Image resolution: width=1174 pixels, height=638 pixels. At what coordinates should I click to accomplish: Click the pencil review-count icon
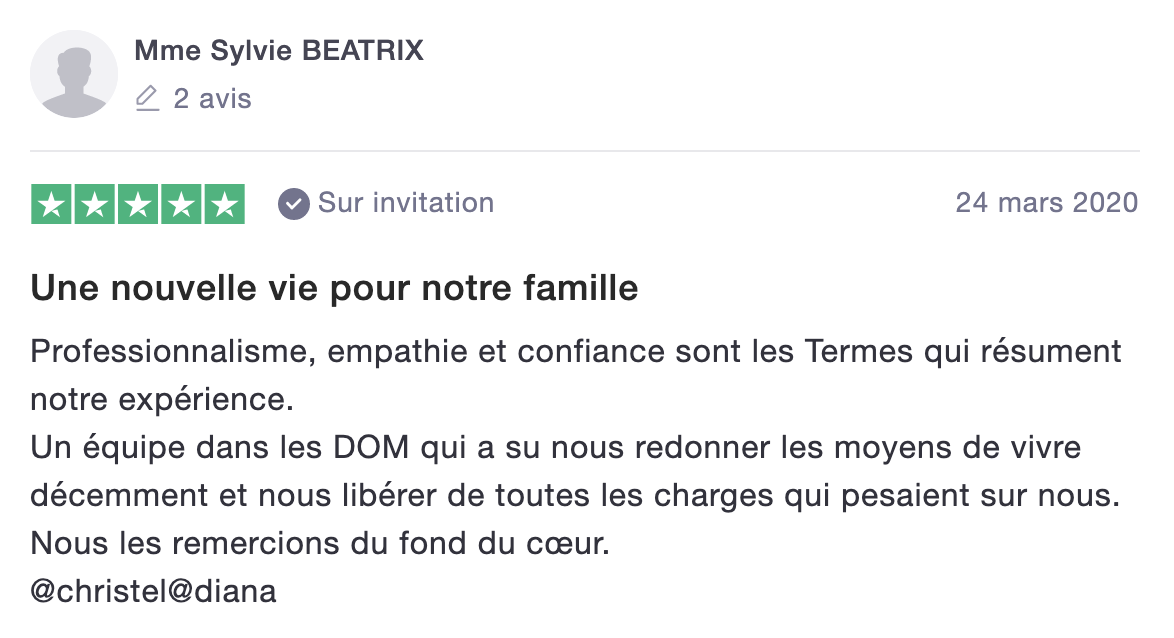point(147,98)
